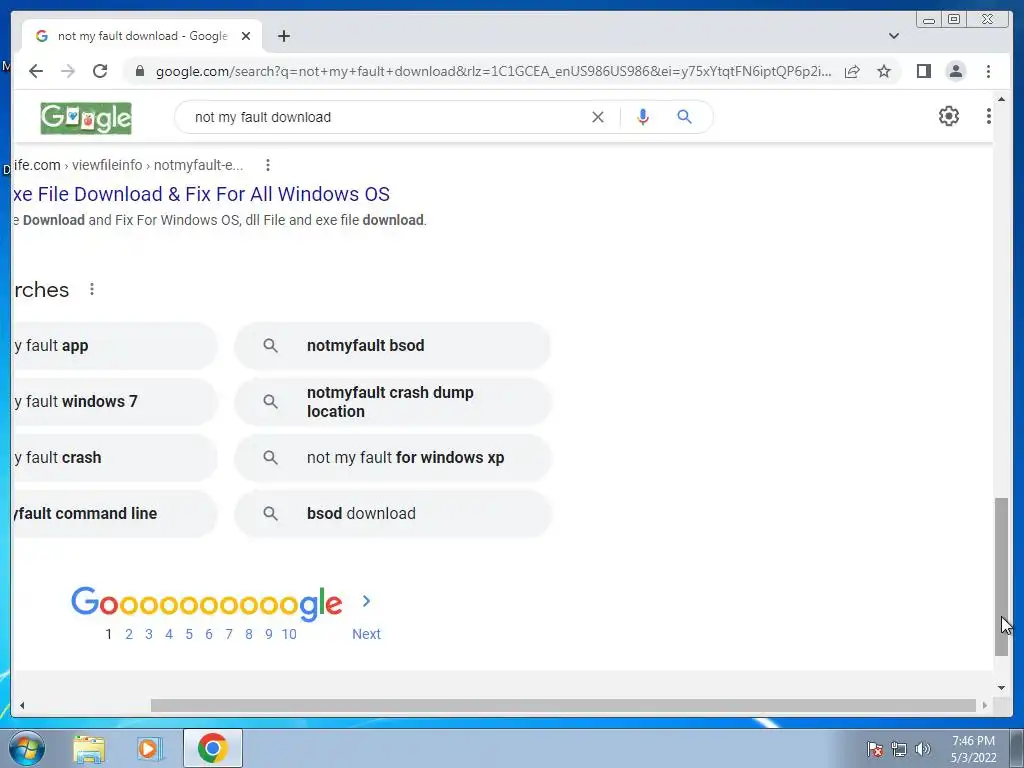The image size is (1024, 768).
Task: Click the Show desktop strip
Action: click(x=1016, y=748)
